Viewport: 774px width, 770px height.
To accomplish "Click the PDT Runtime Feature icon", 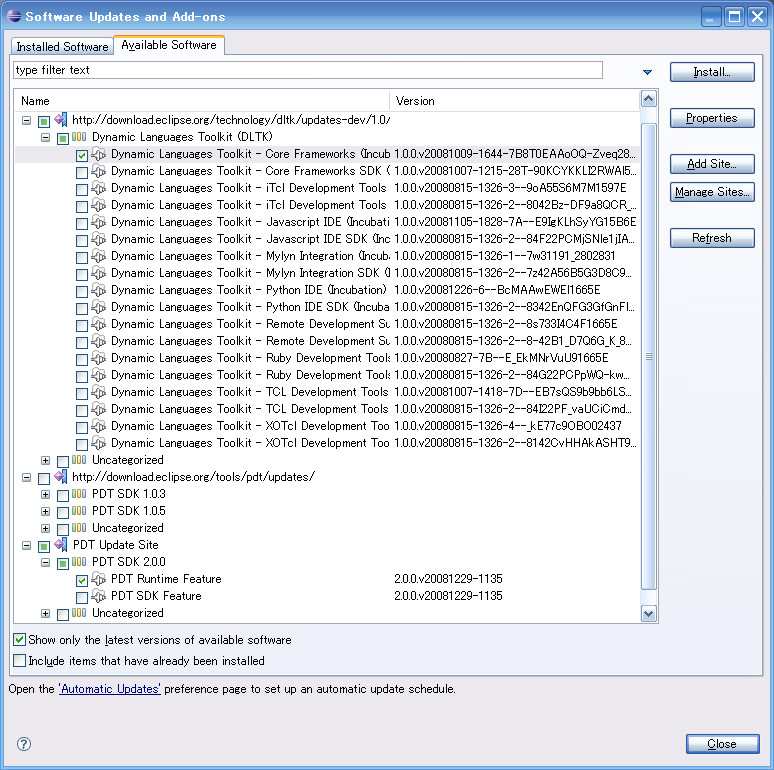I will [x=99, y=579].
